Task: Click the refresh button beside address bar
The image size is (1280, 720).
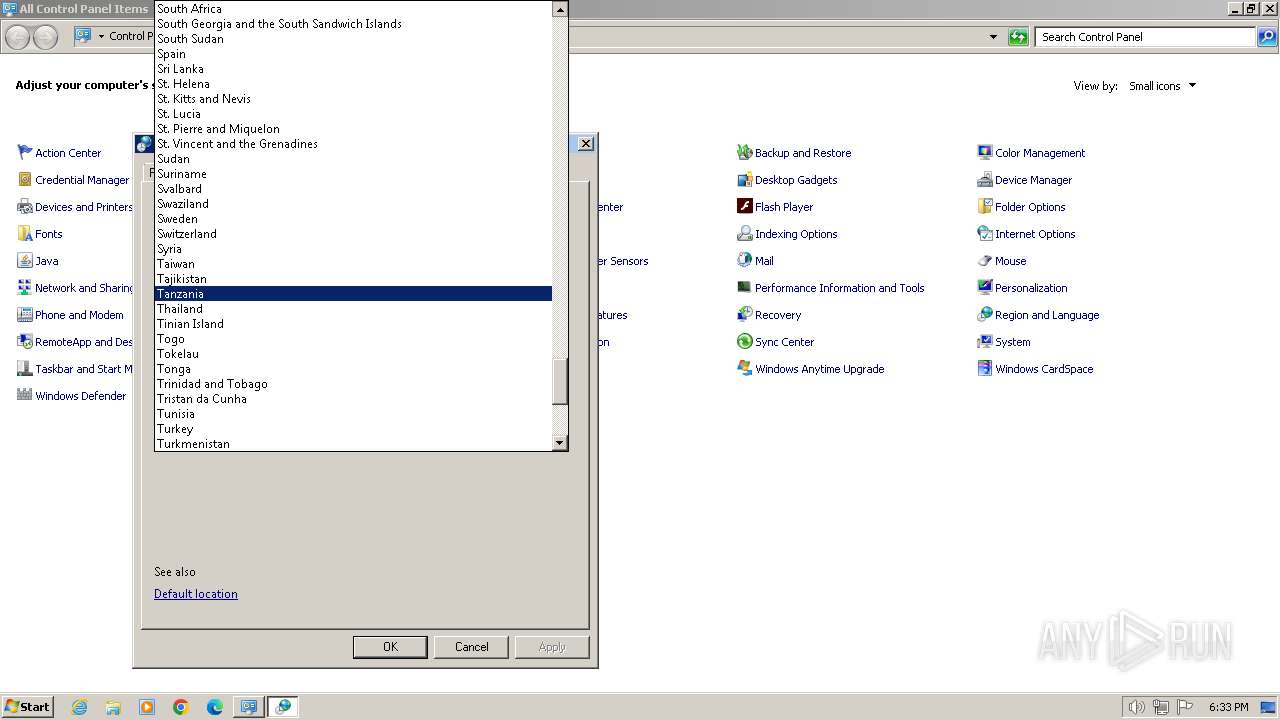Action: [1018, 37]
